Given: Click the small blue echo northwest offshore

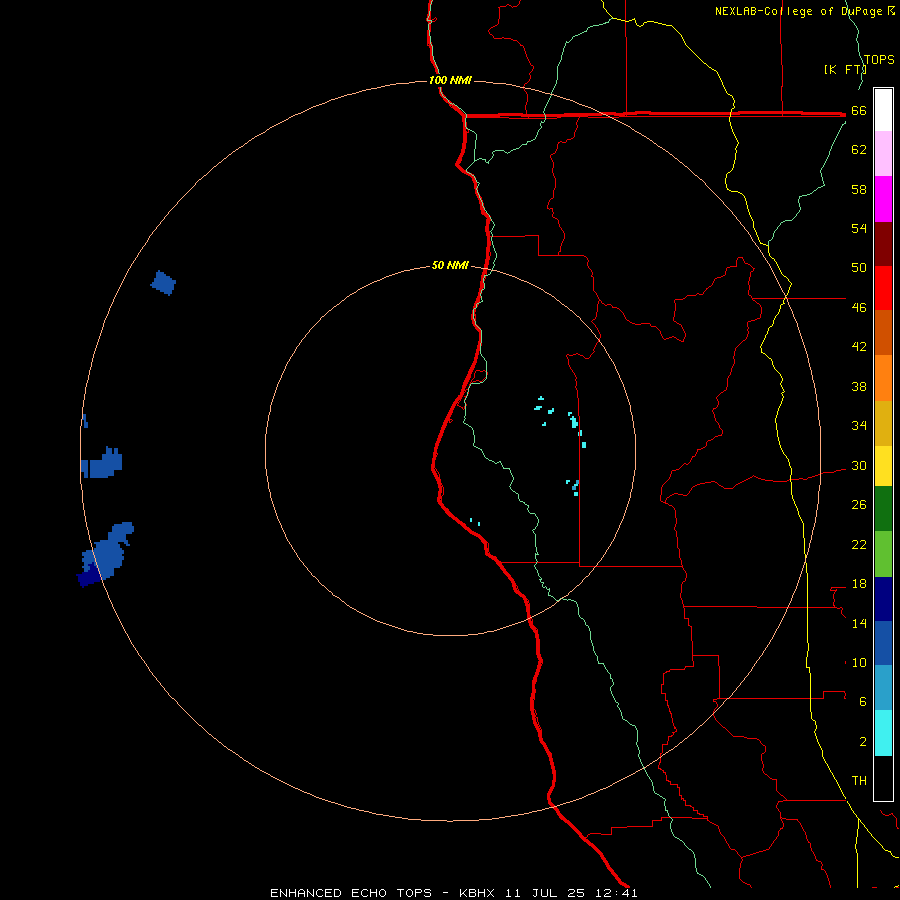Looking at the screenshot, I should coord(164,283).
